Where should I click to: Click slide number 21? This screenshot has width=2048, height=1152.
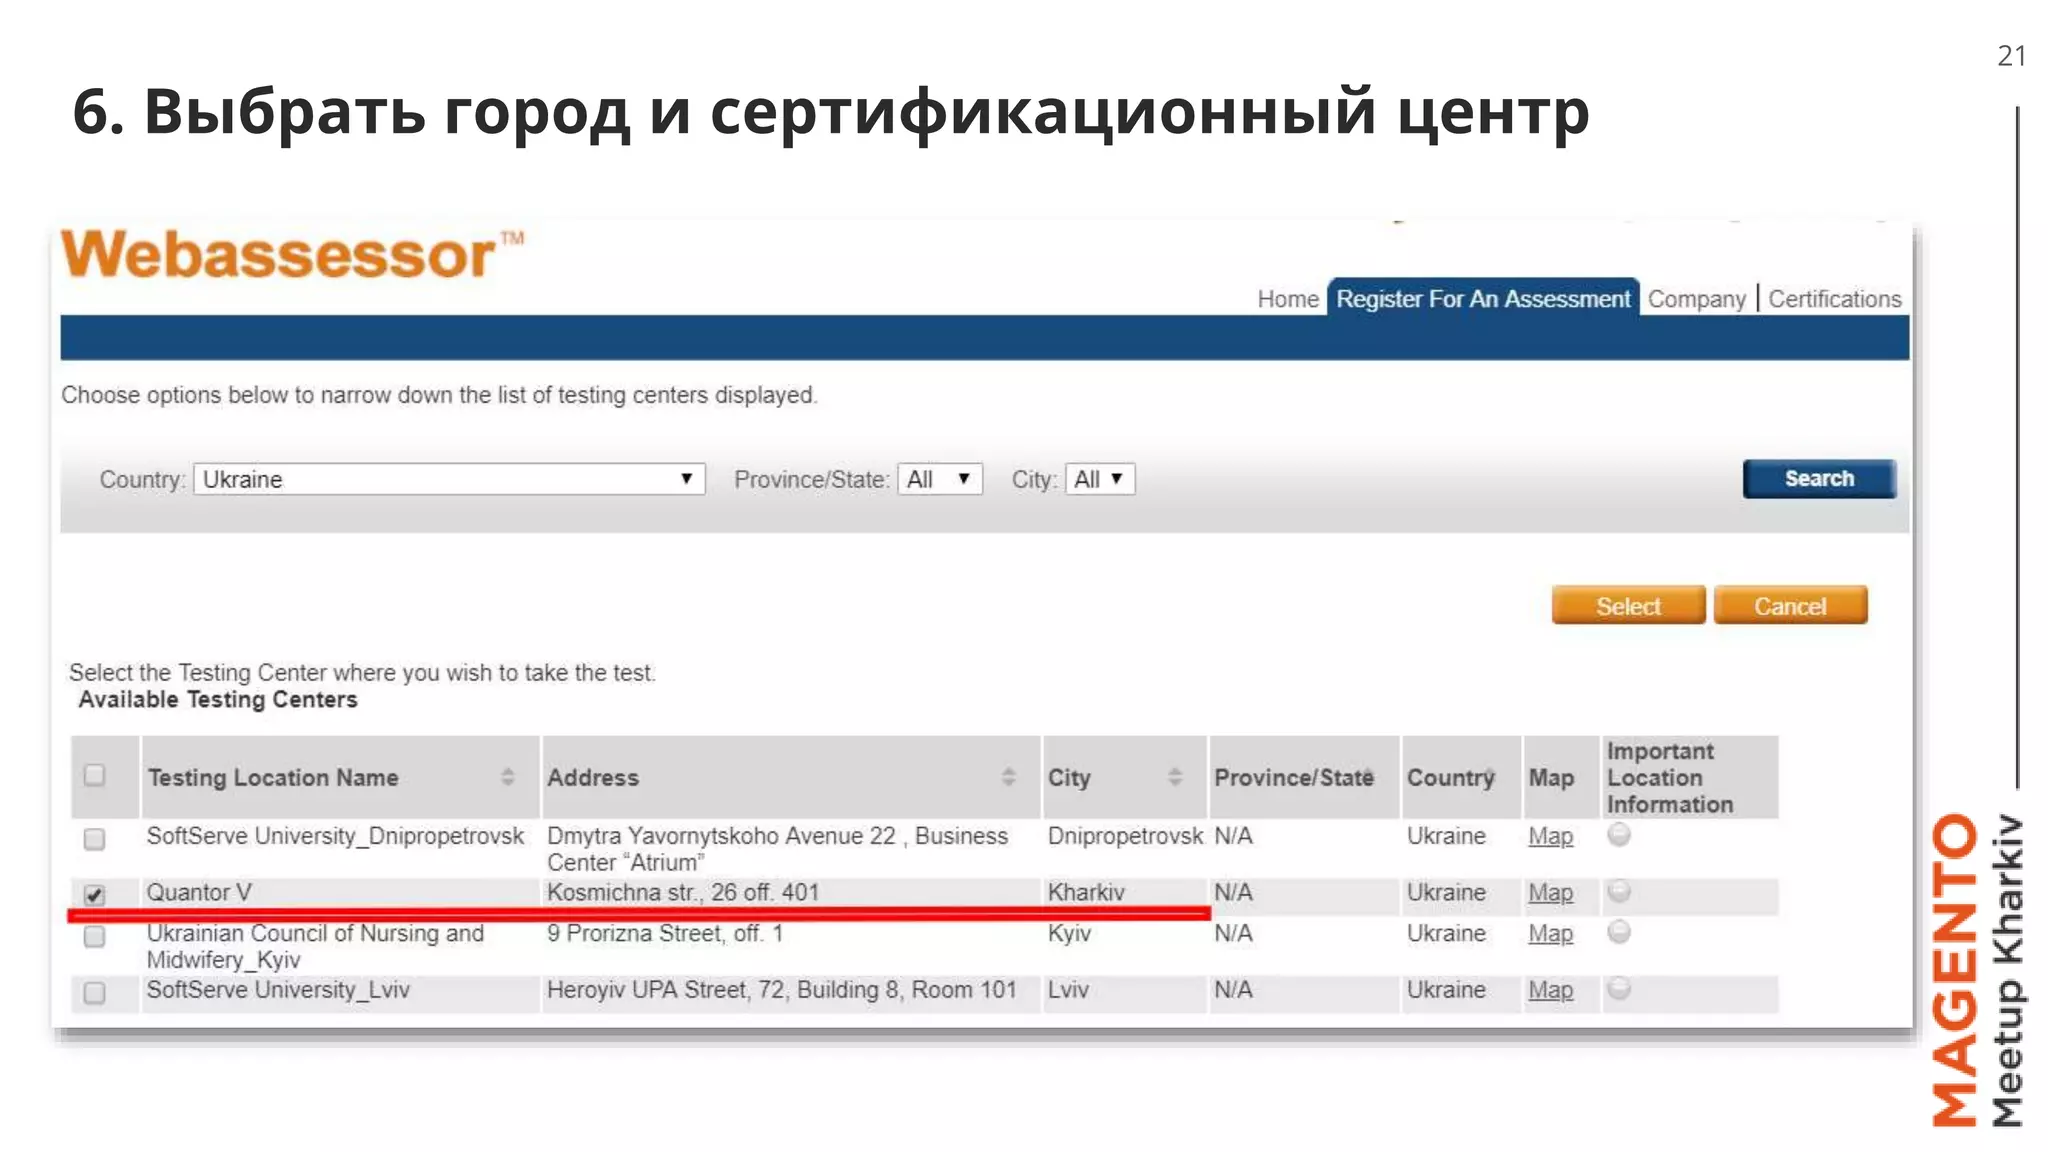coord(2011,56)
